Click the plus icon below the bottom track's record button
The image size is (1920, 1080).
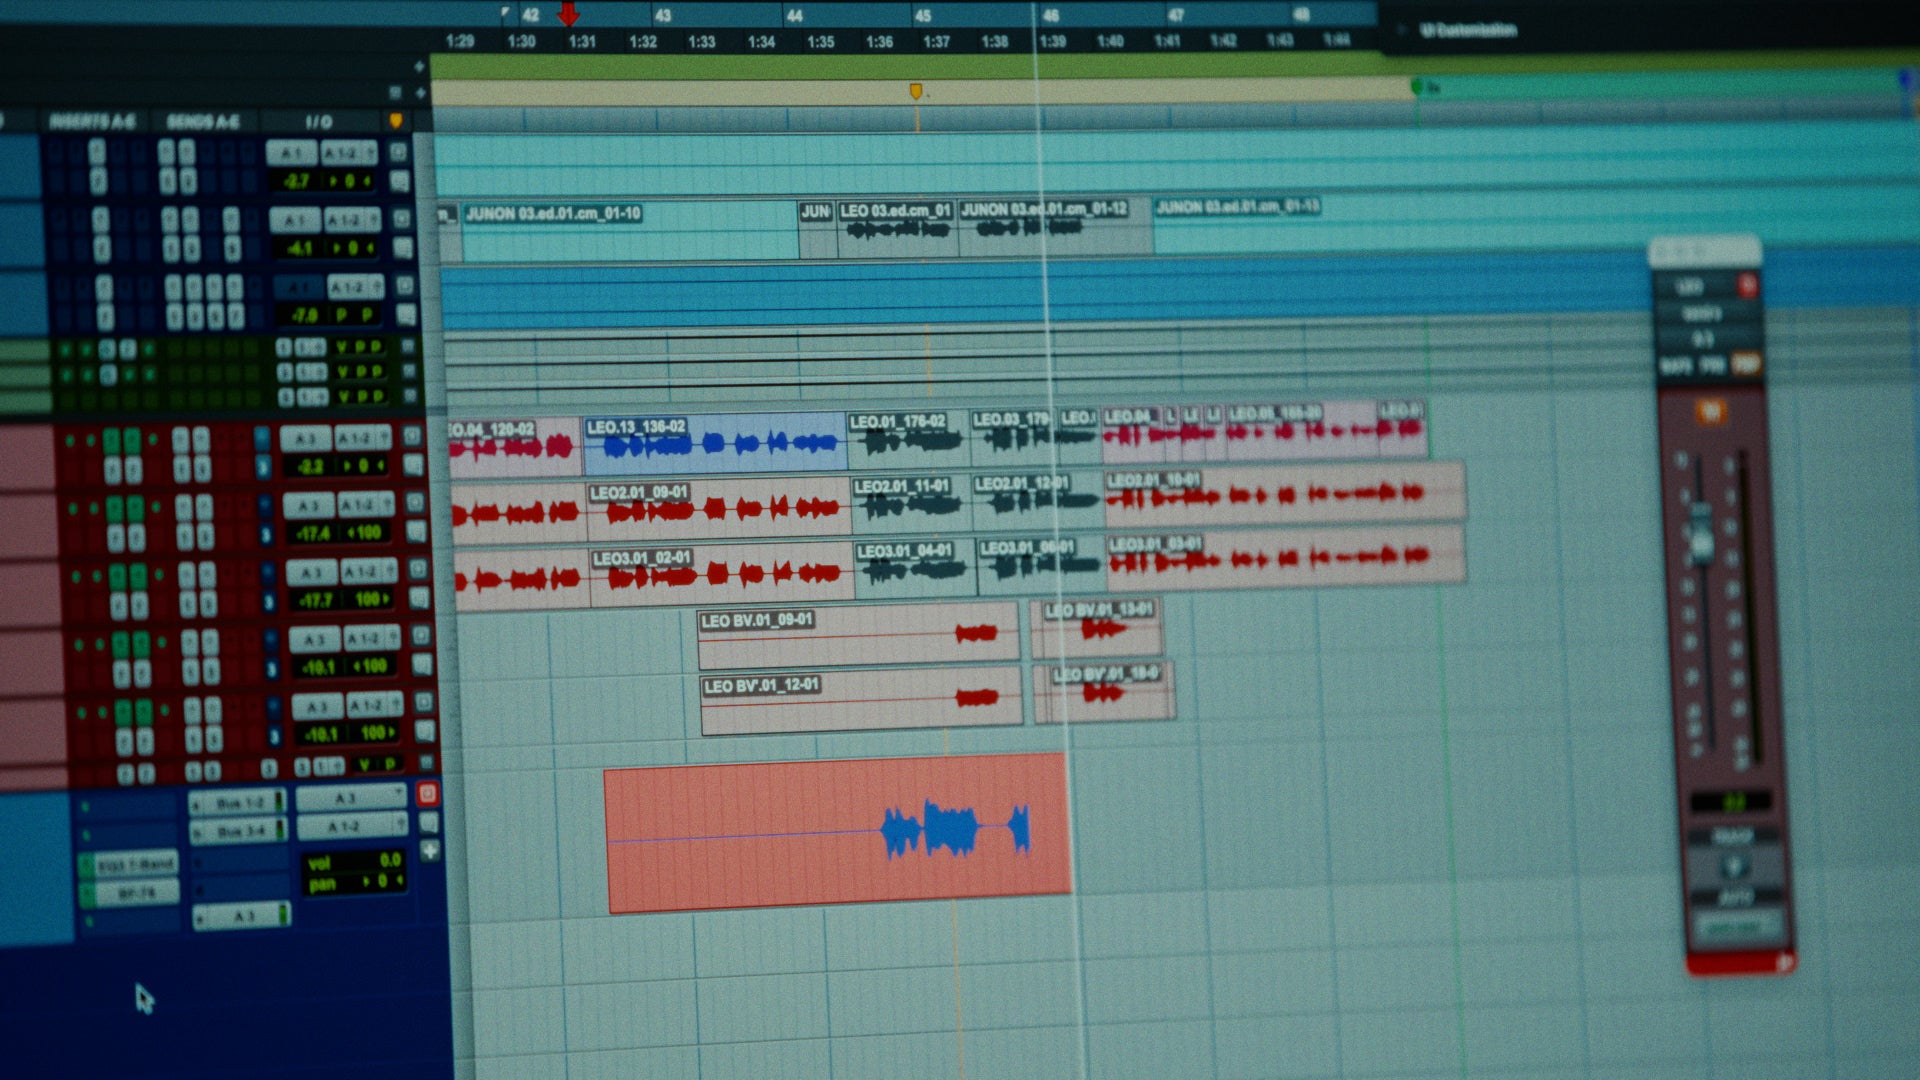(430, 850)
